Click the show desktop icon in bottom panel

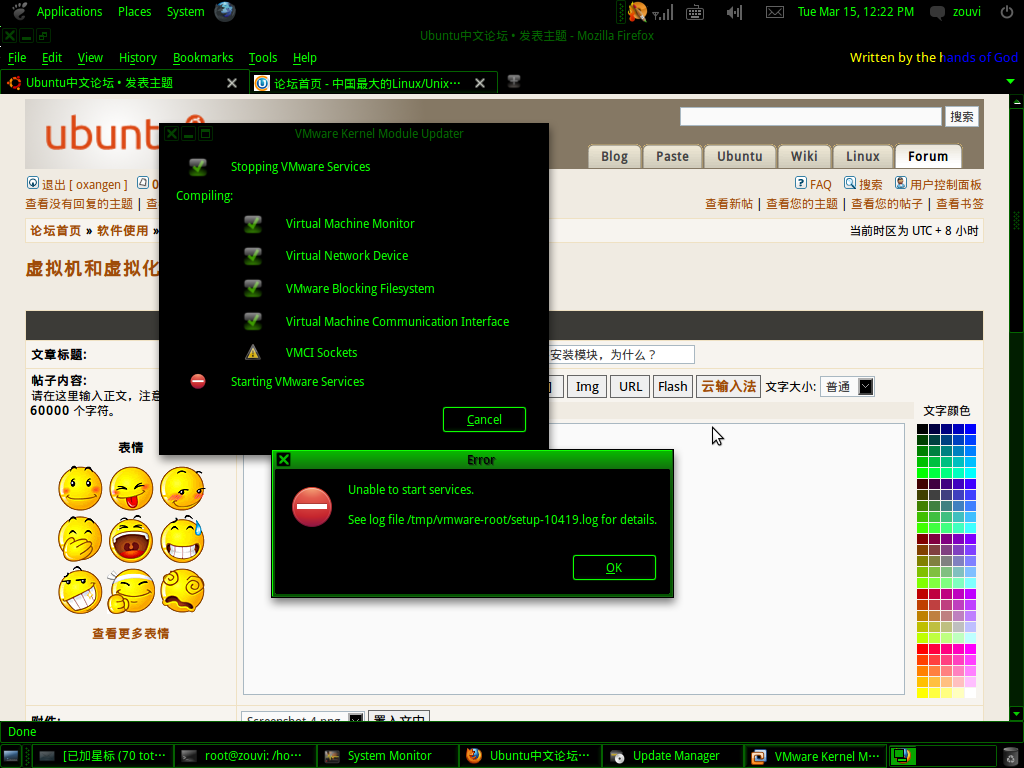(11, 756)
